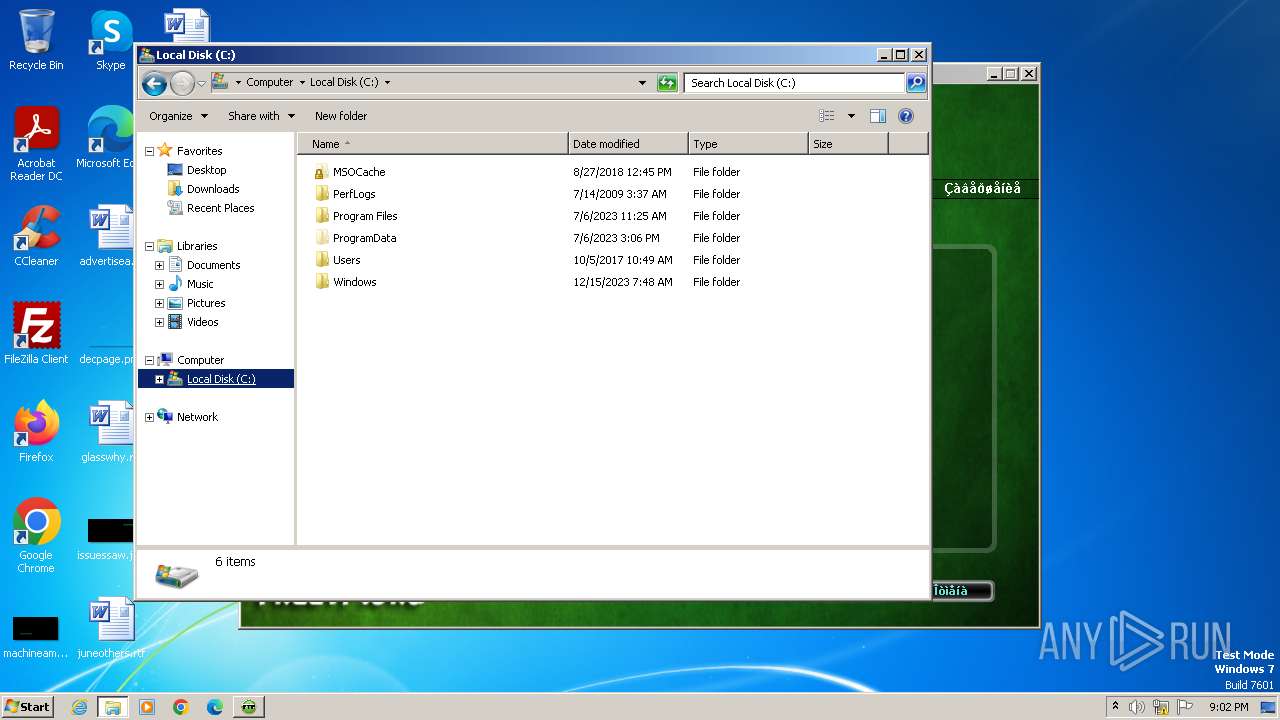
Task: Open Acrobat Reader DC desktop shortcut
Action: click(x=36, y=144)
